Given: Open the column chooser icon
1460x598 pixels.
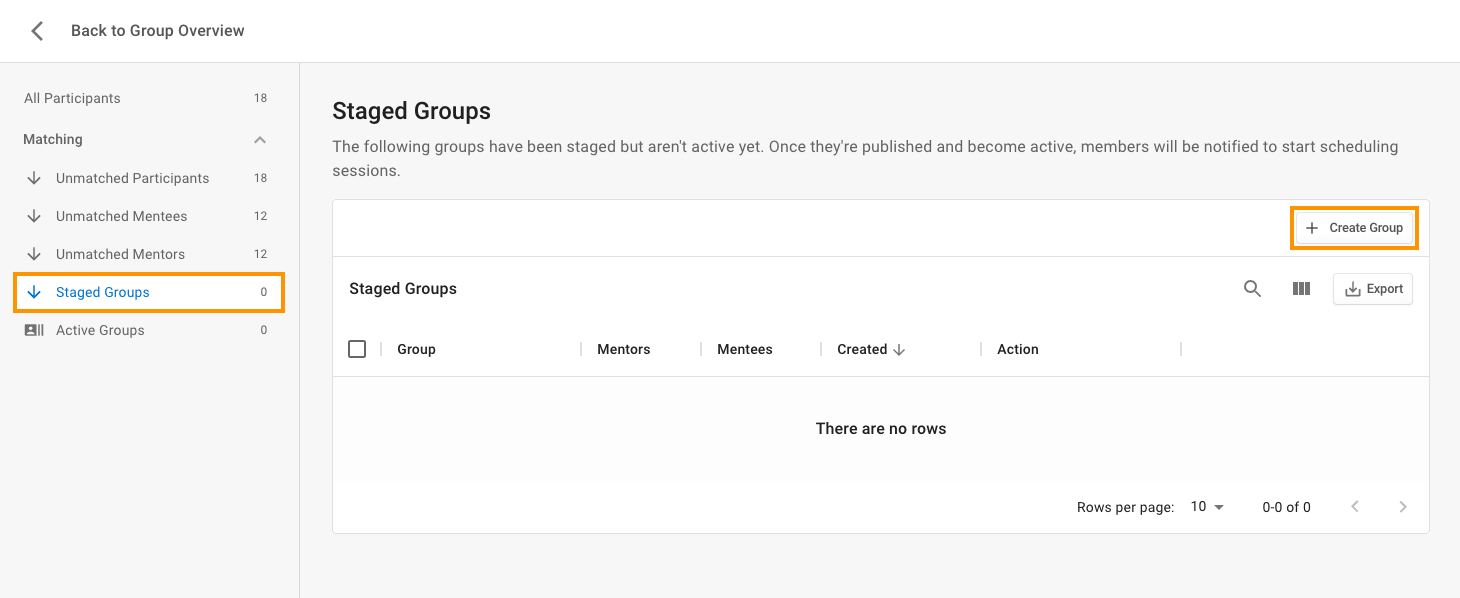Looking at the screenshot, I should click(x=1301, y=289).
